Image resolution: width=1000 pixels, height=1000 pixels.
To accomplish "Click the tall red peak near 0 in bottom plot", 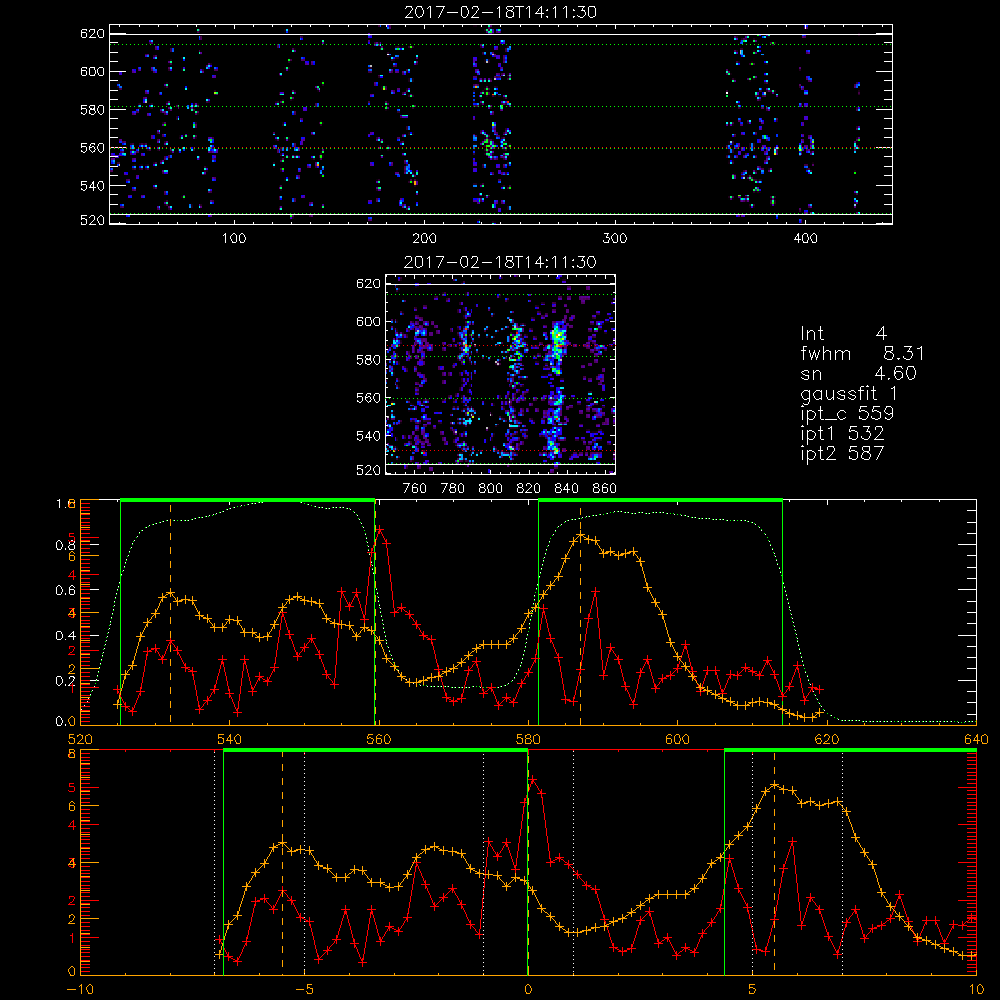I will pos(533,779).
